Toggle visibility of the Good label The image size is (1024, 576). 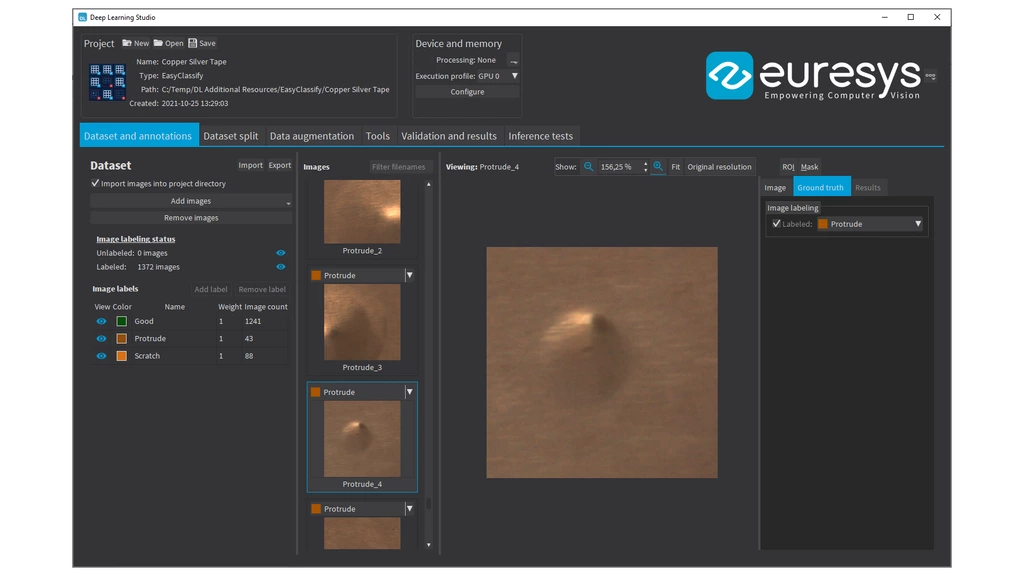100,321
